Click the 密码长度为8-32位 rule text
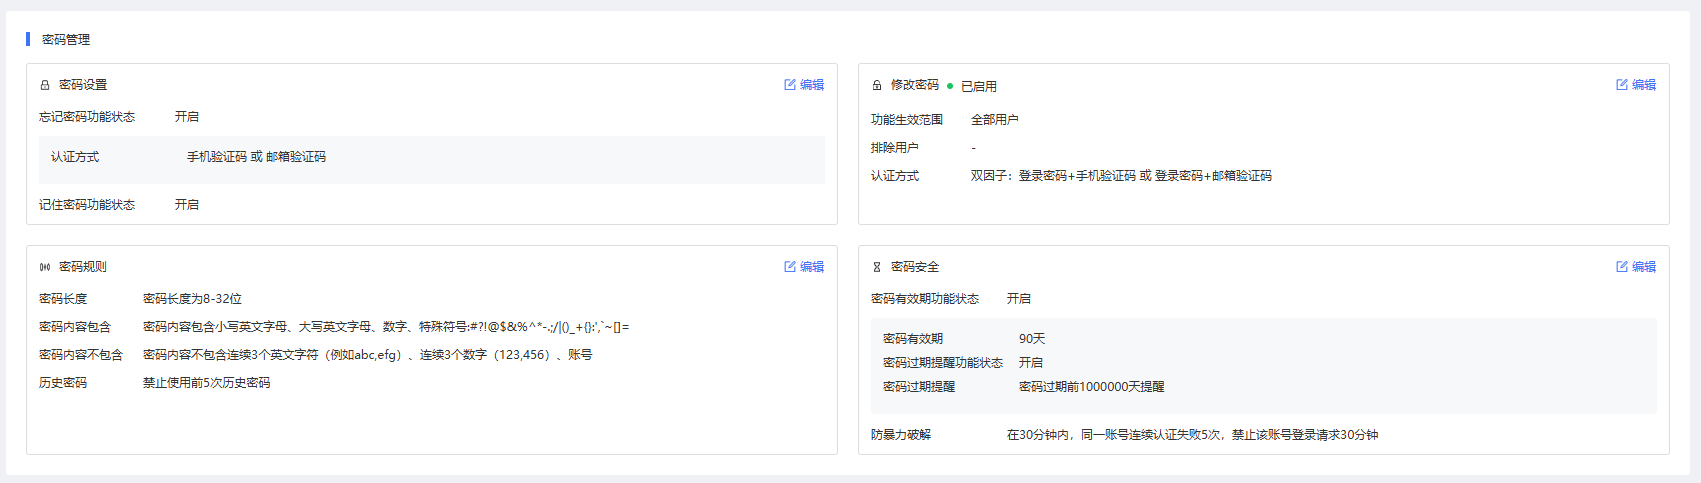 (x=192, y=299)
